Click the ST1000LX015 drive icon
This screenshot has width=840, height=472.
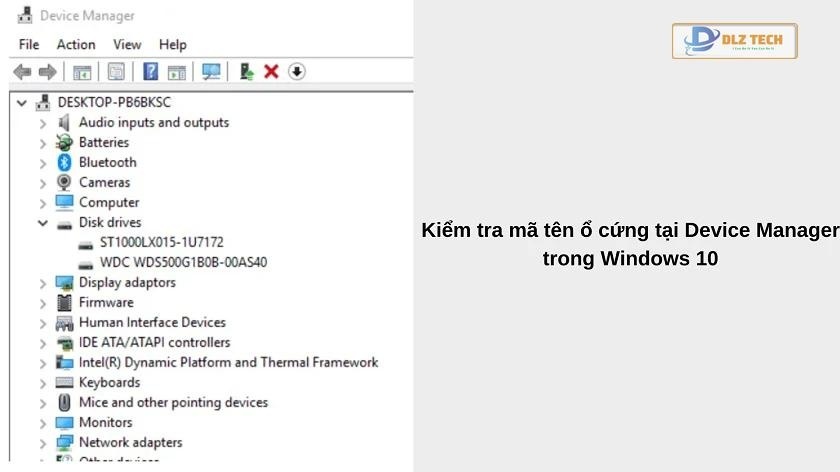(86, 245)
